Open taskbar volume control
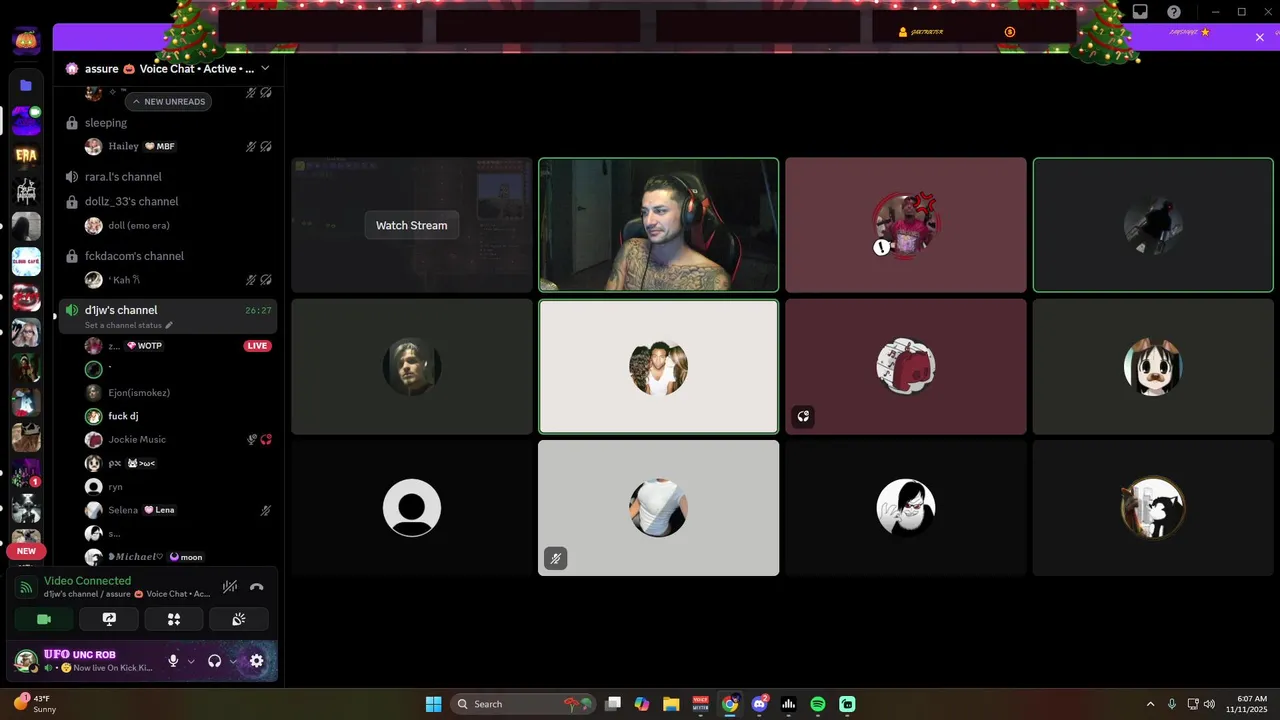 1210,704
